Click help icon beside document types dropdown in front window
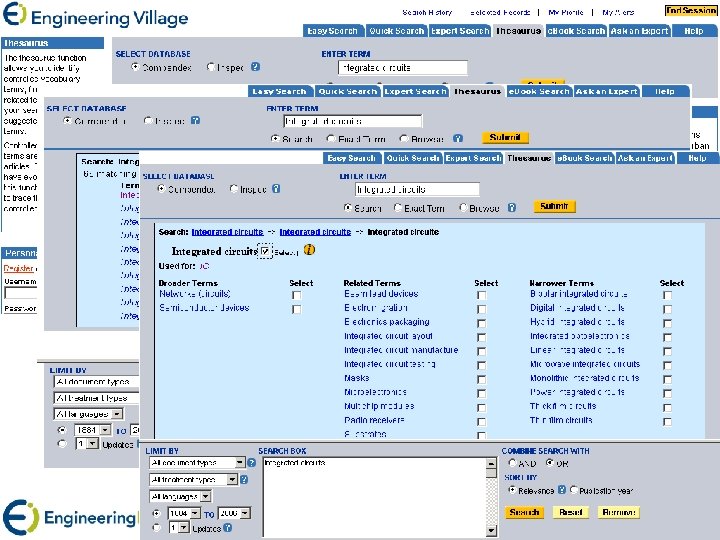The height and width of the screenshot is (540, 720). [x=252, y=462]
